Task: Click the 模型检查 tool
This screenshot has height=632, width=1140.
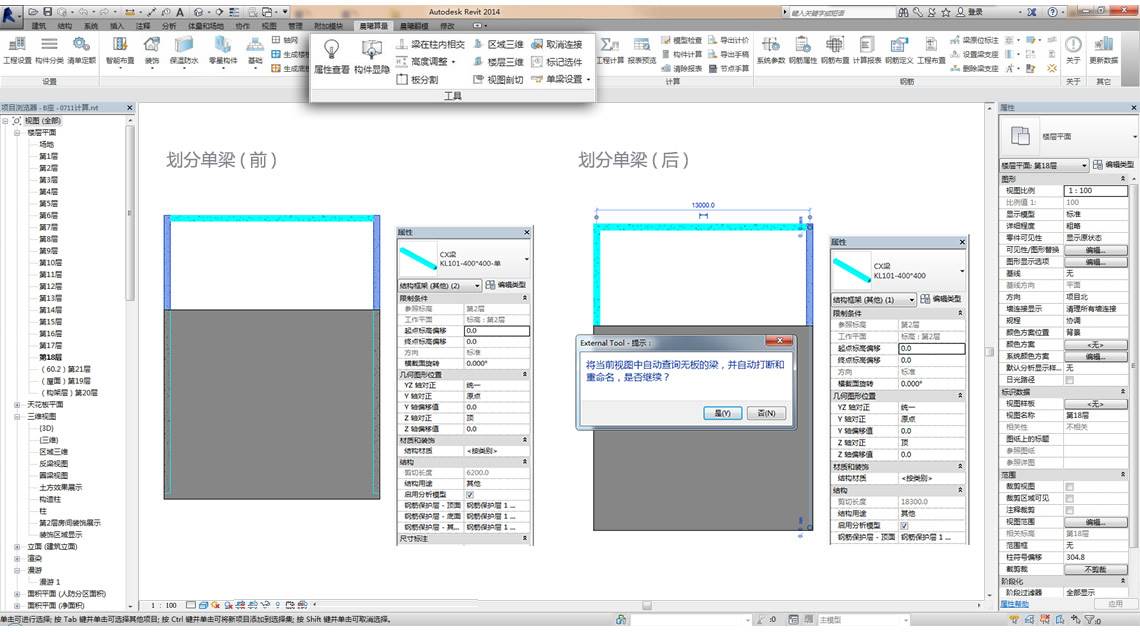Action: pyautogui.click(x=681, y=40)
